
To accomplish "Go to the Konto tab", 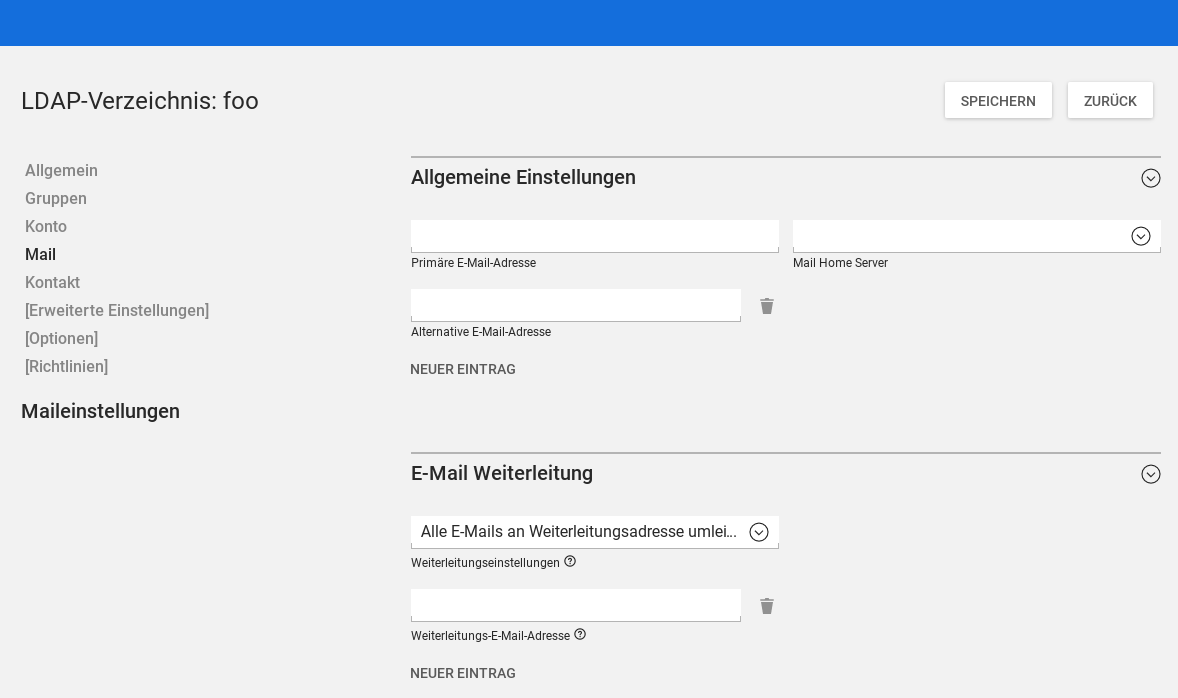I will pyautogui.click(x=46, y=227).
